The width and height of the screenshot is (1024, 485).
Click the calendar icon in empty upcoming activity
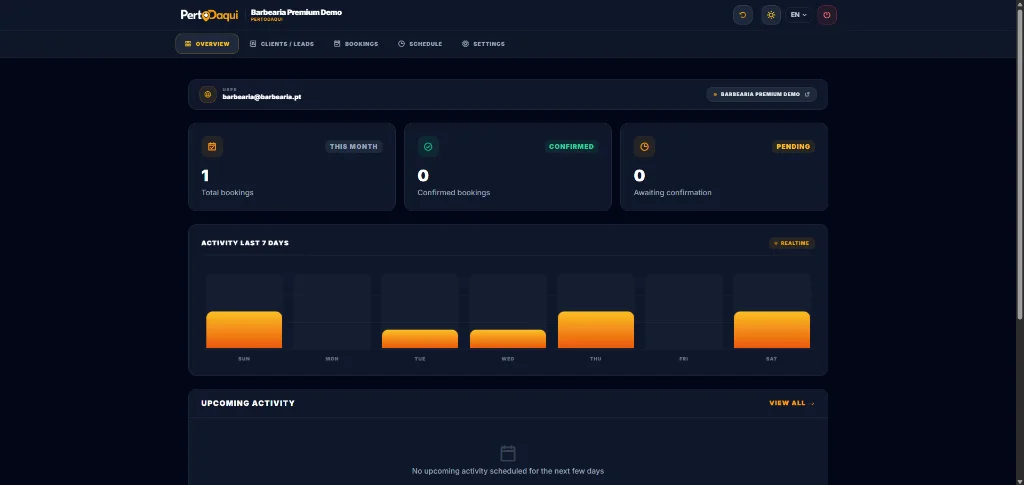tap(508, 453)
